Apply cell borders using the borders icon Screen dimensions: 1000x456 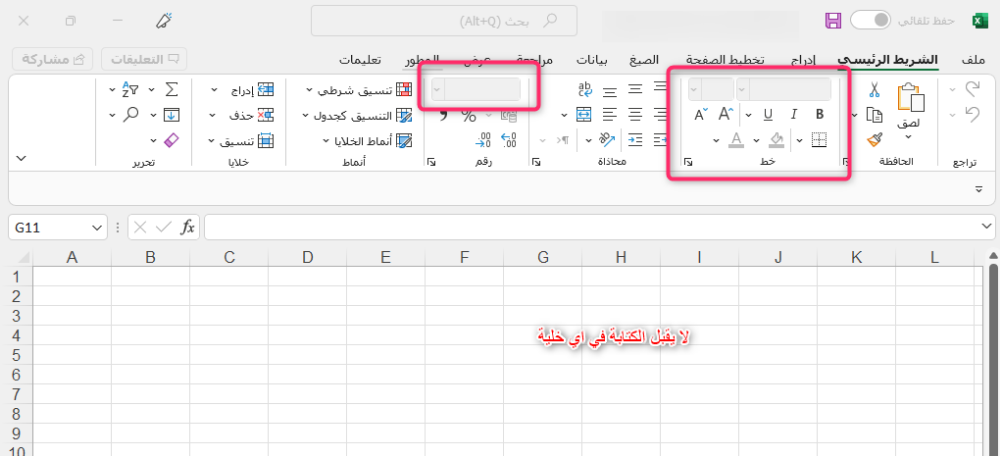819,140
